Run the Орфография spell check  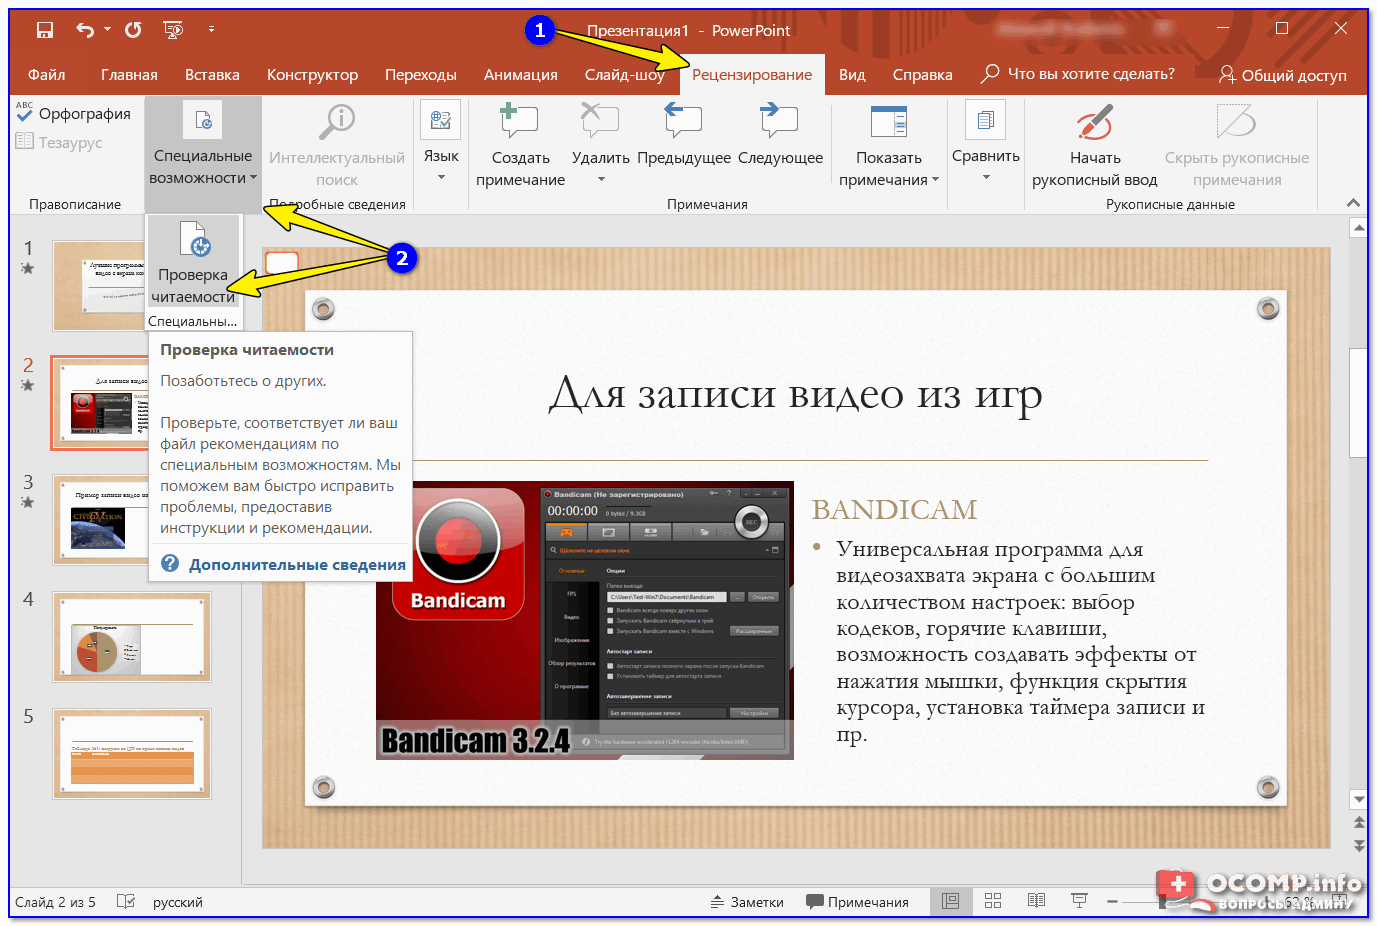[74, 114]
